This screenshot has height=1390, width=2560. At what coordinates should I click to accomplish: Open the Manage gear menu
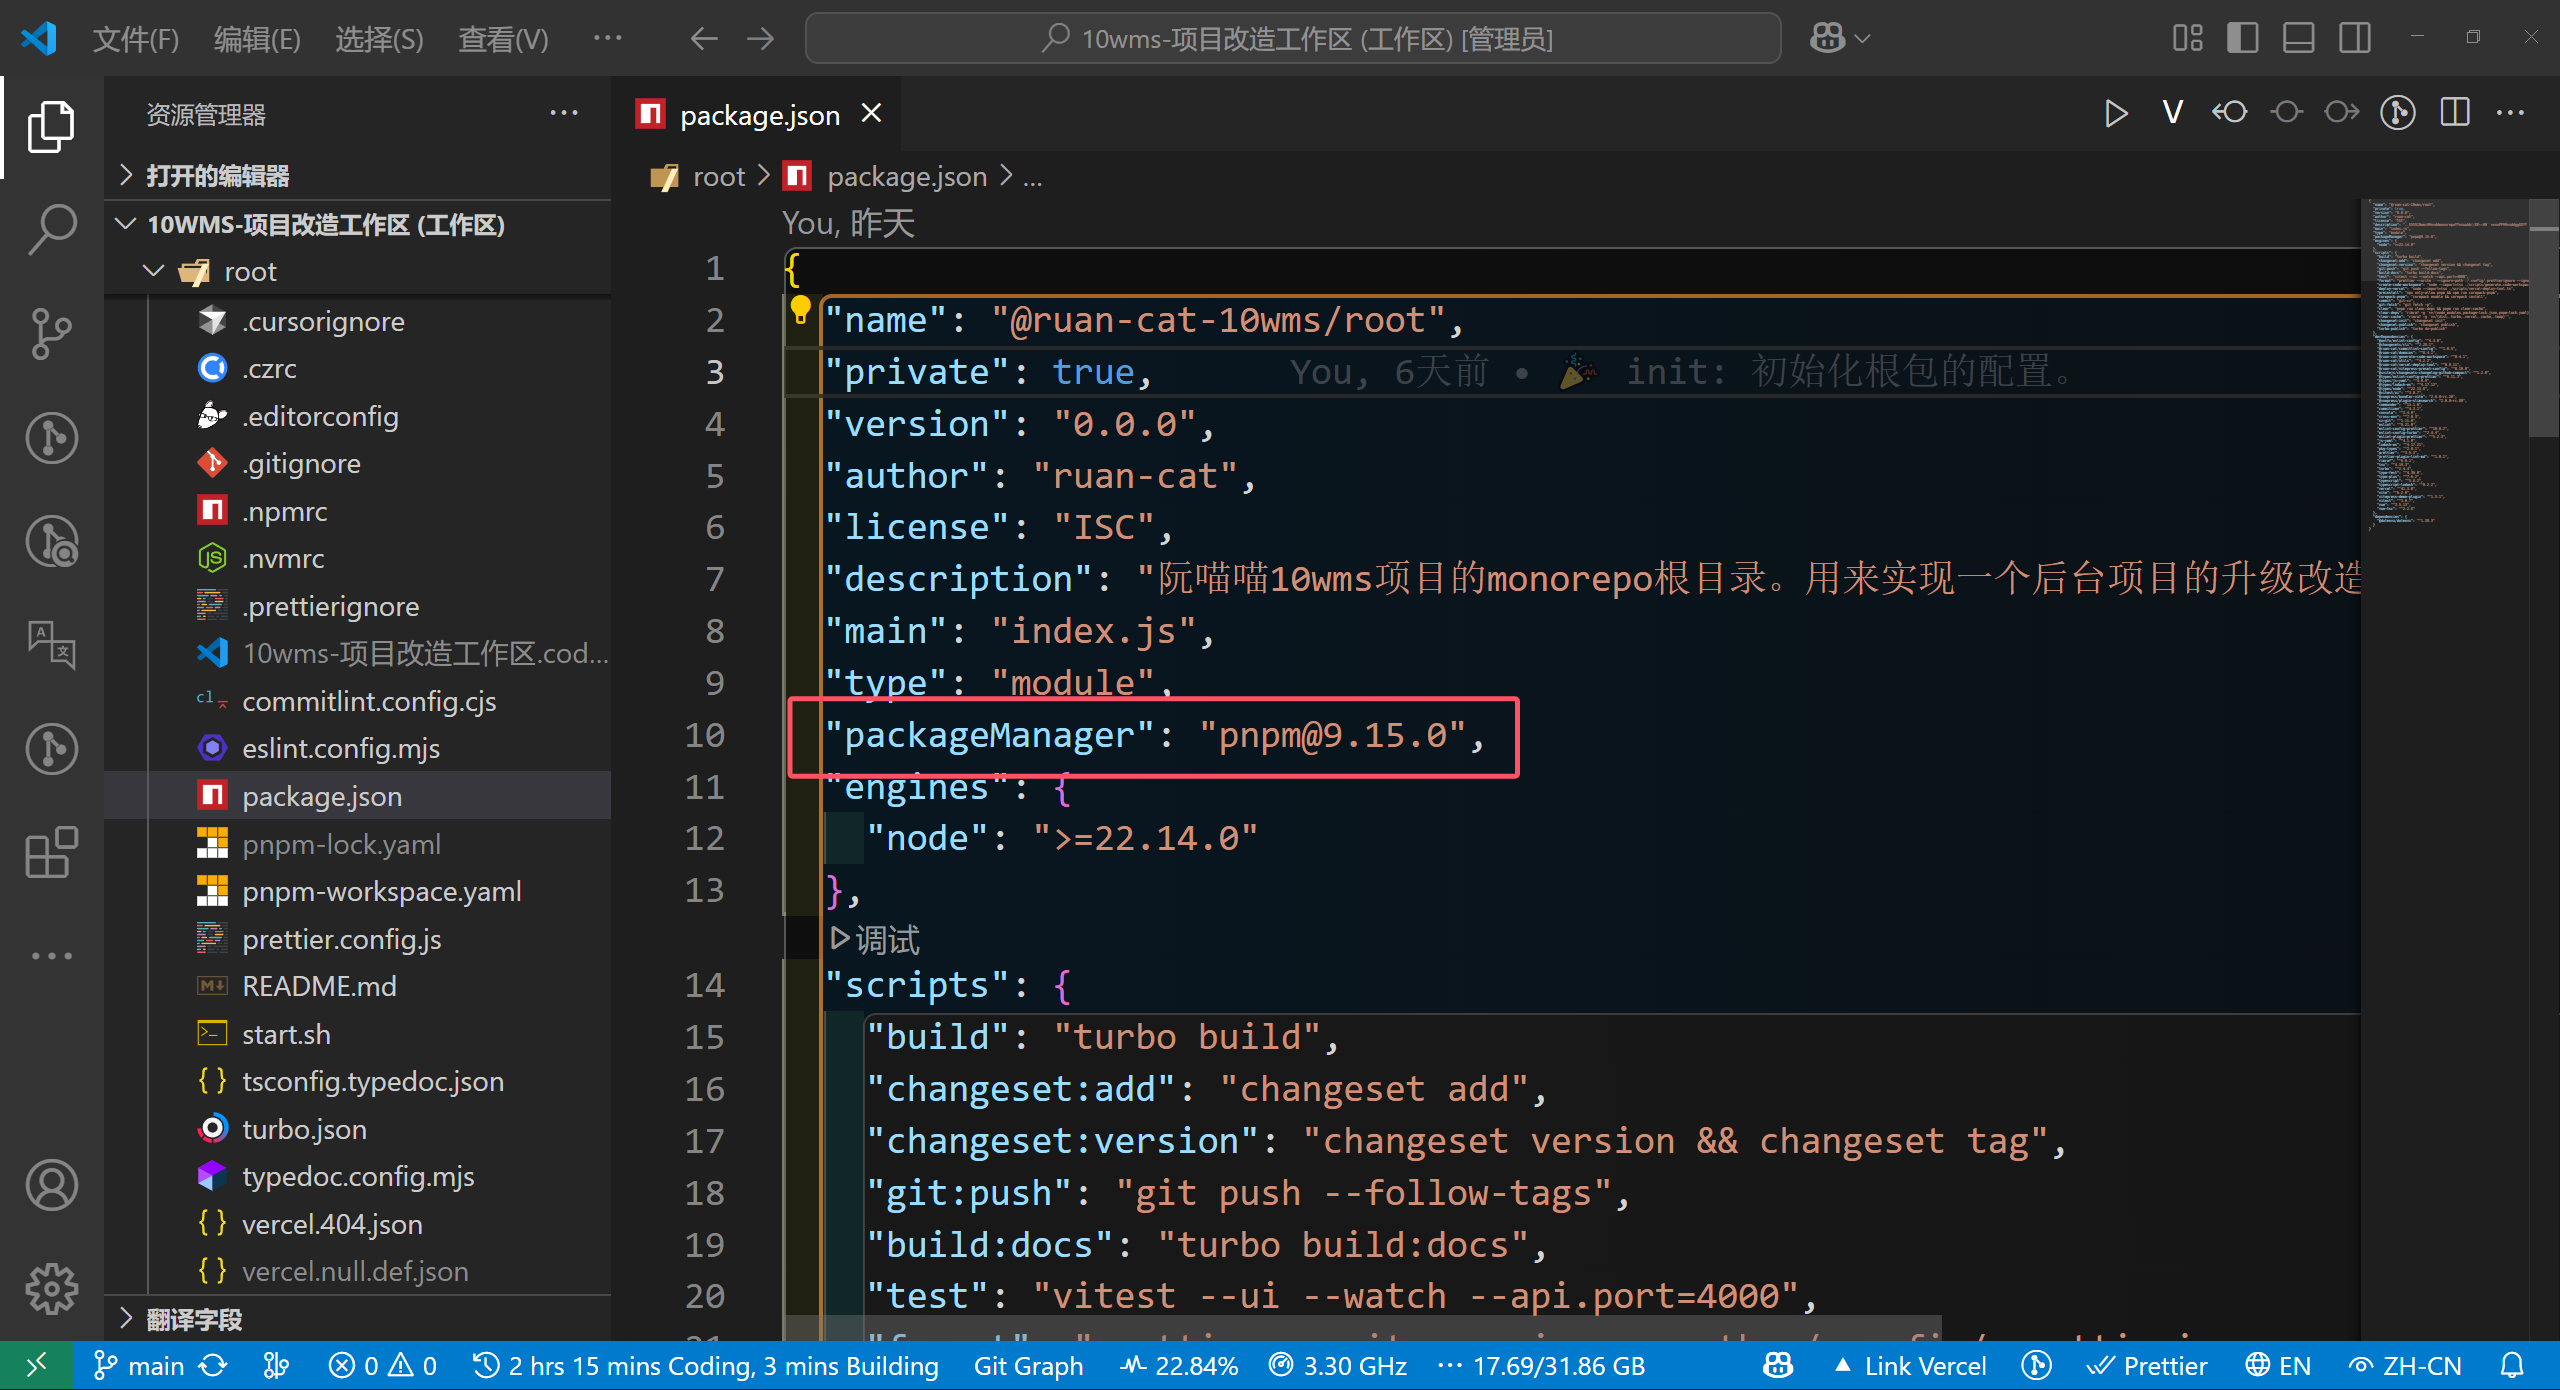(x=51, y=1288)
